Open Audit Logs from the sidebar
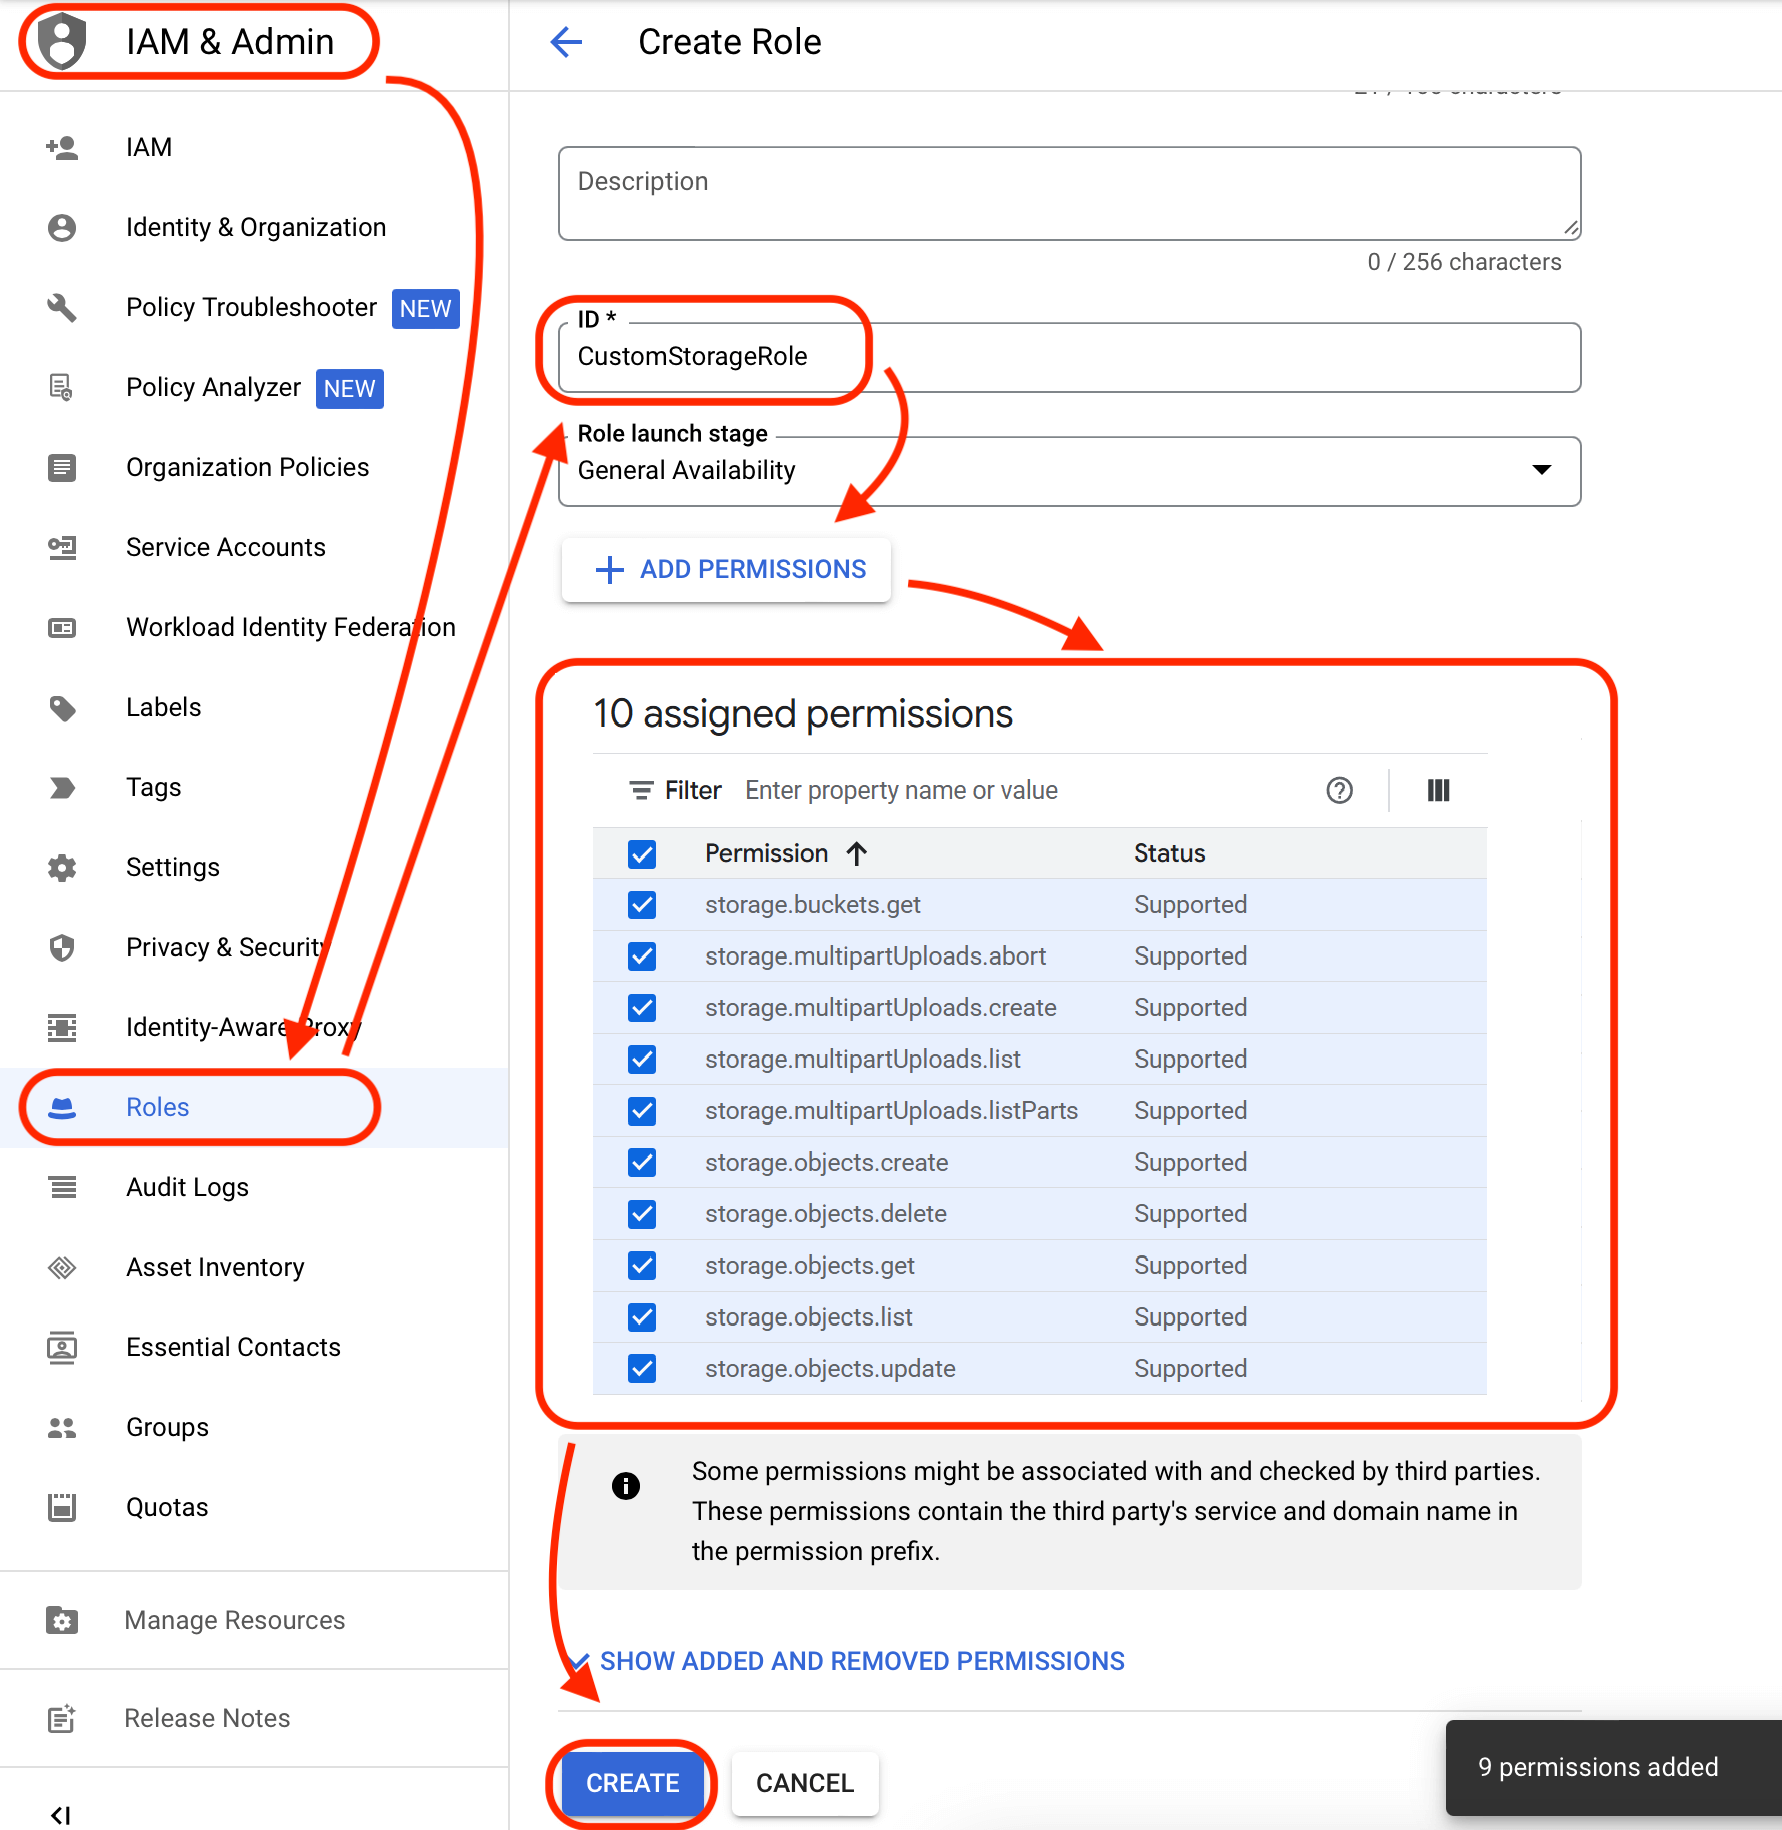1782x1830 pixels. pyautogui.click(x=187, y=1187)
